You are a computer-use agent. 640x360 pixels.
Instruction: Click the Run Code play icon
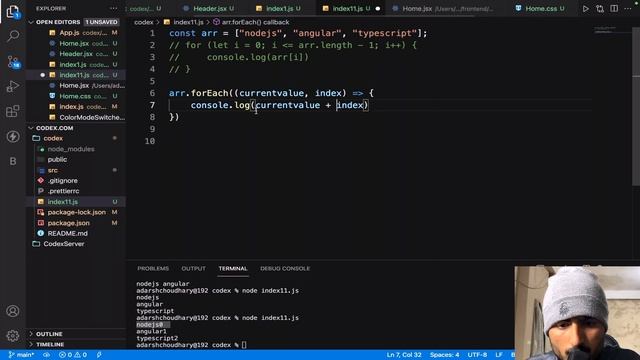pos(586,9)
